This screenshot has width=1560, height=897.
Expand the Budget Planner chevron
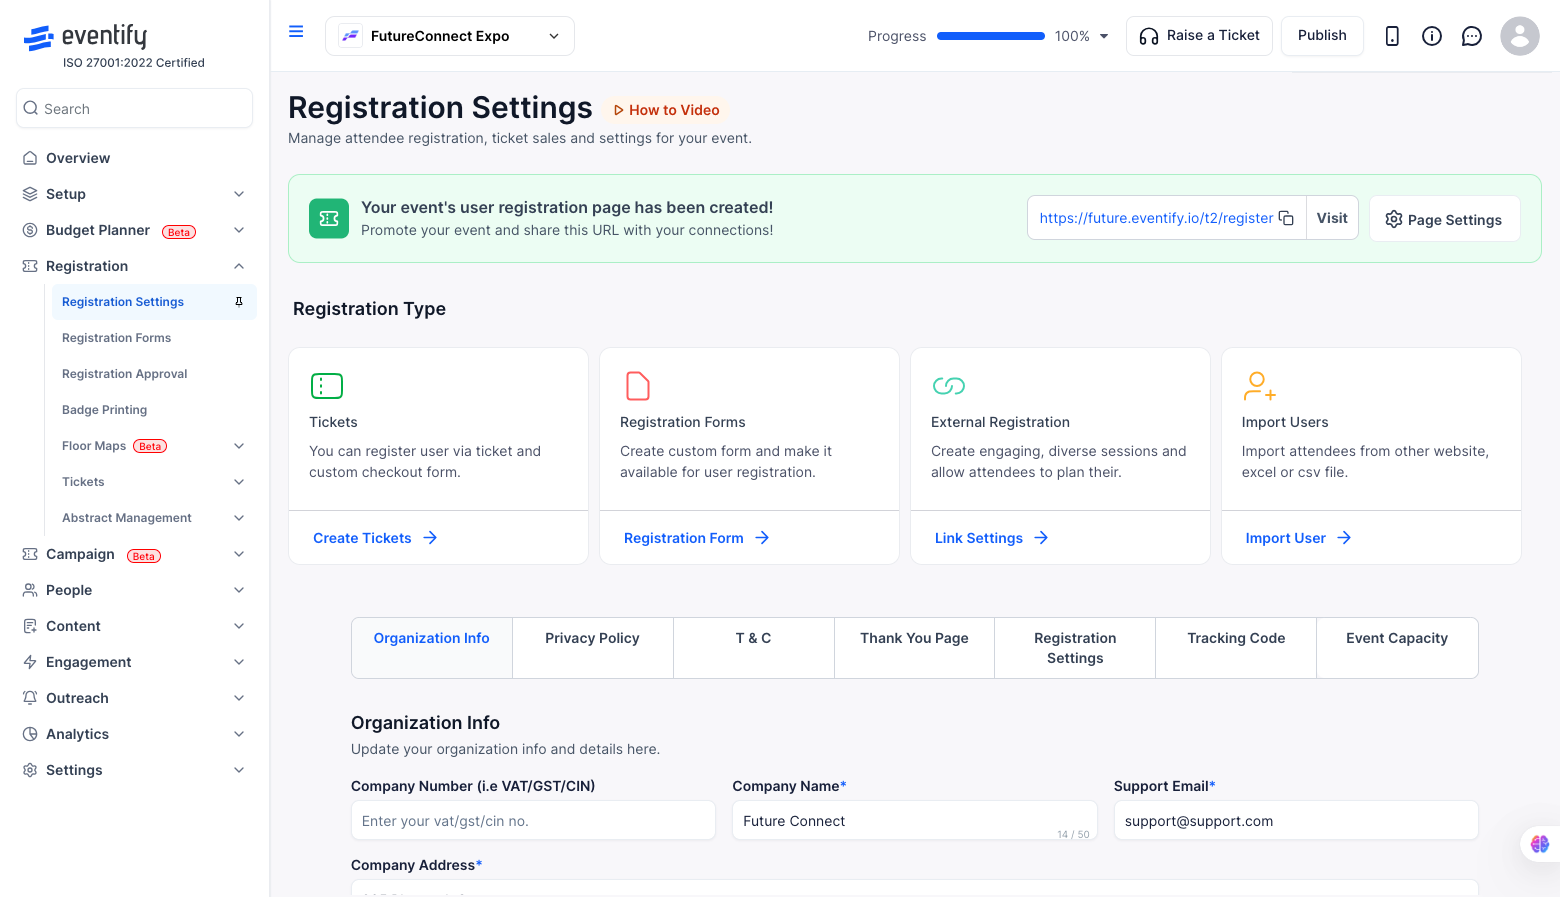(239, 230)
